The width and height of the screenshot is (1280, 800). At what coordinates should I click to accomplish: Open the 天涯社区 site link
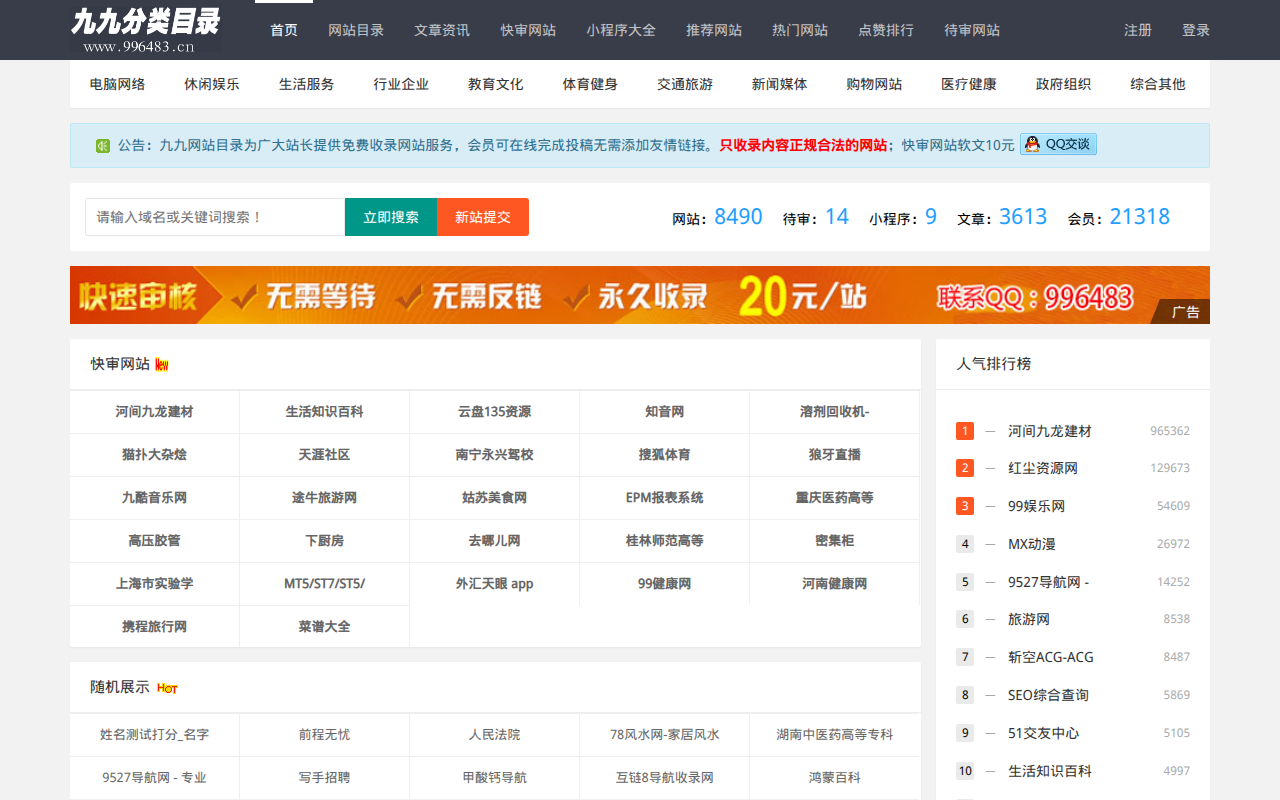(x=324, y=455)
